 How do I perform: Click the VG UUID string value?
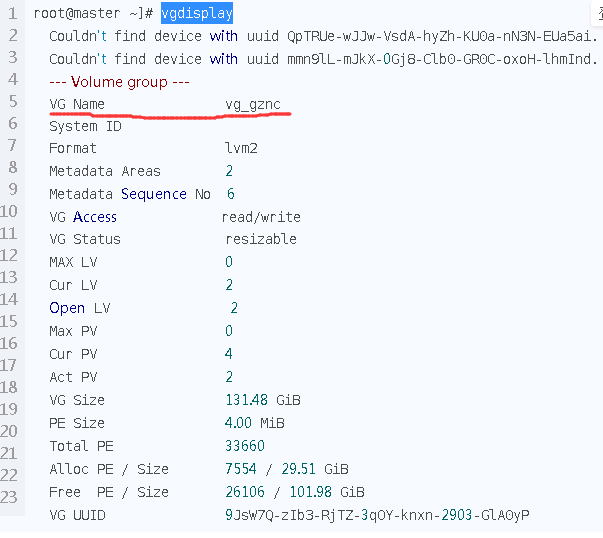point(377,515)
